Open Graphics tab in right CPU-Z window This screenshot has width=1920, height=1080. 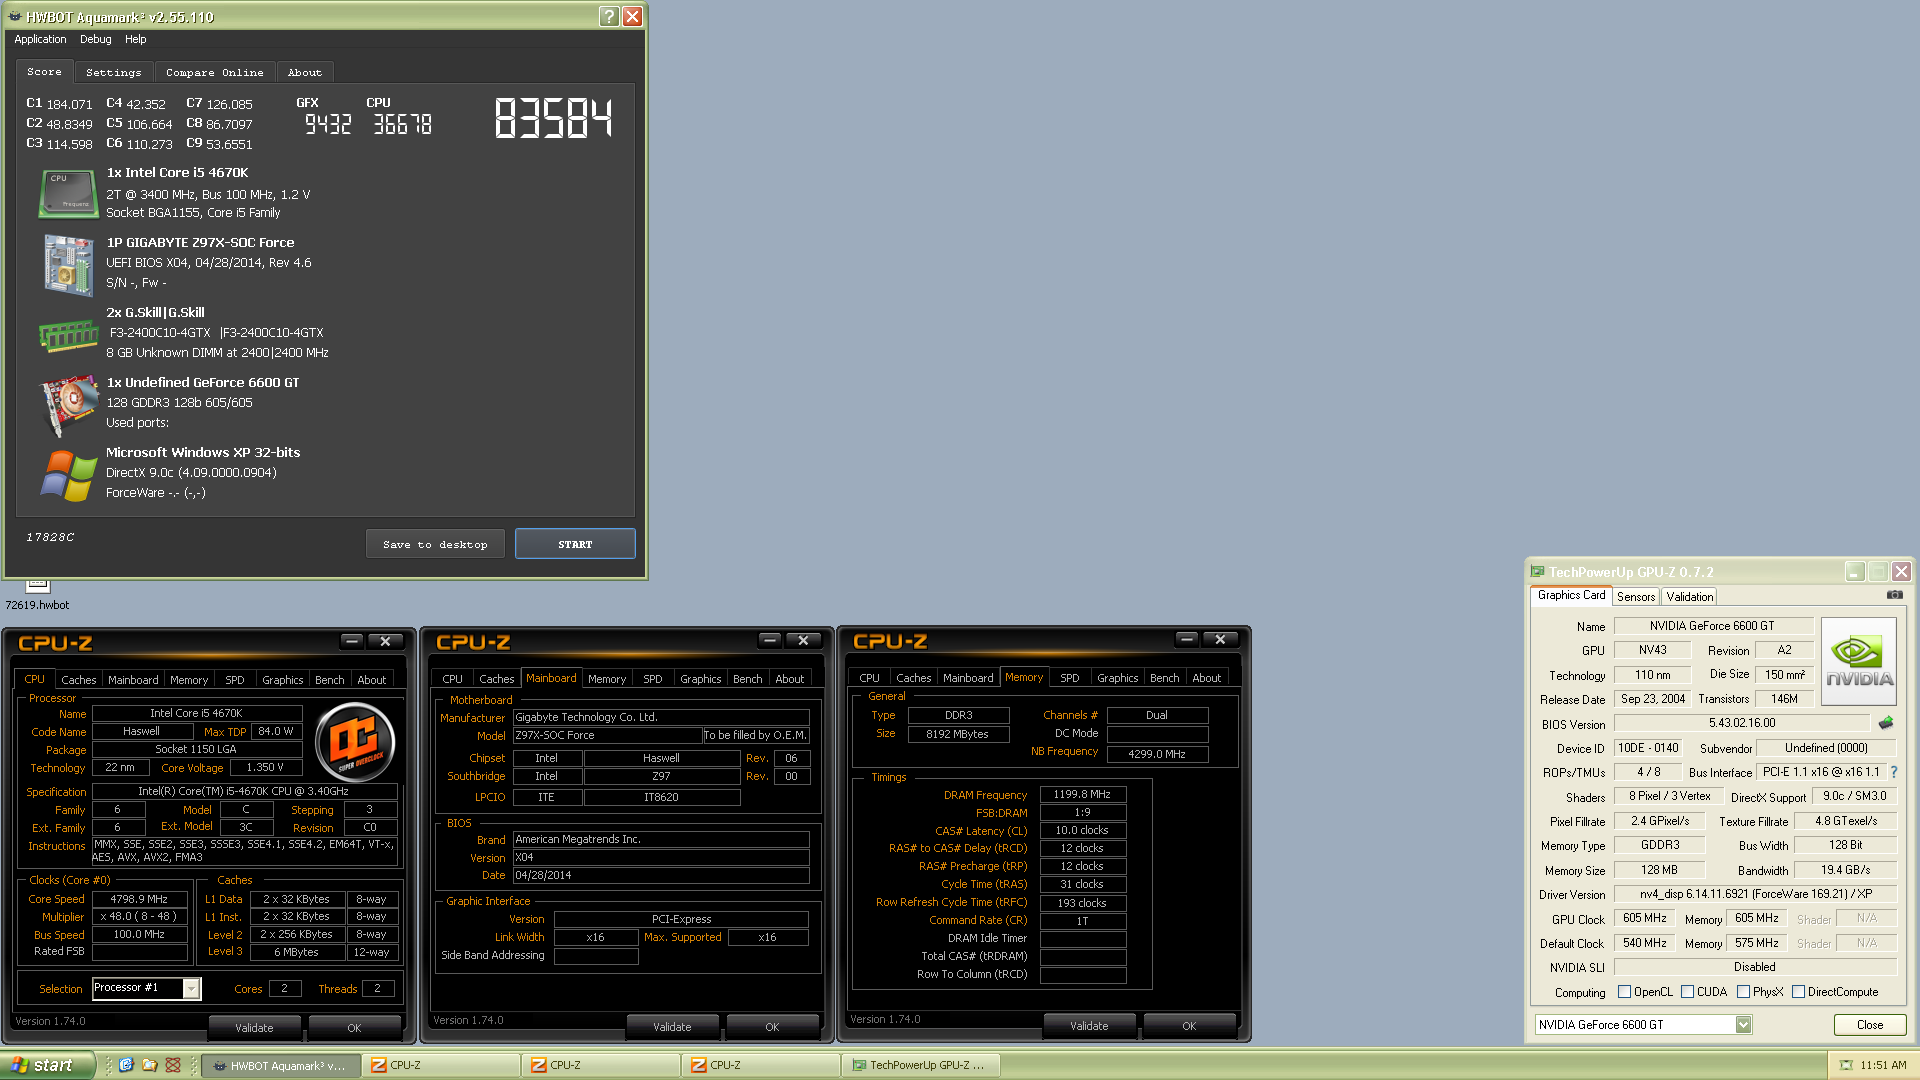coord(1118,677)
